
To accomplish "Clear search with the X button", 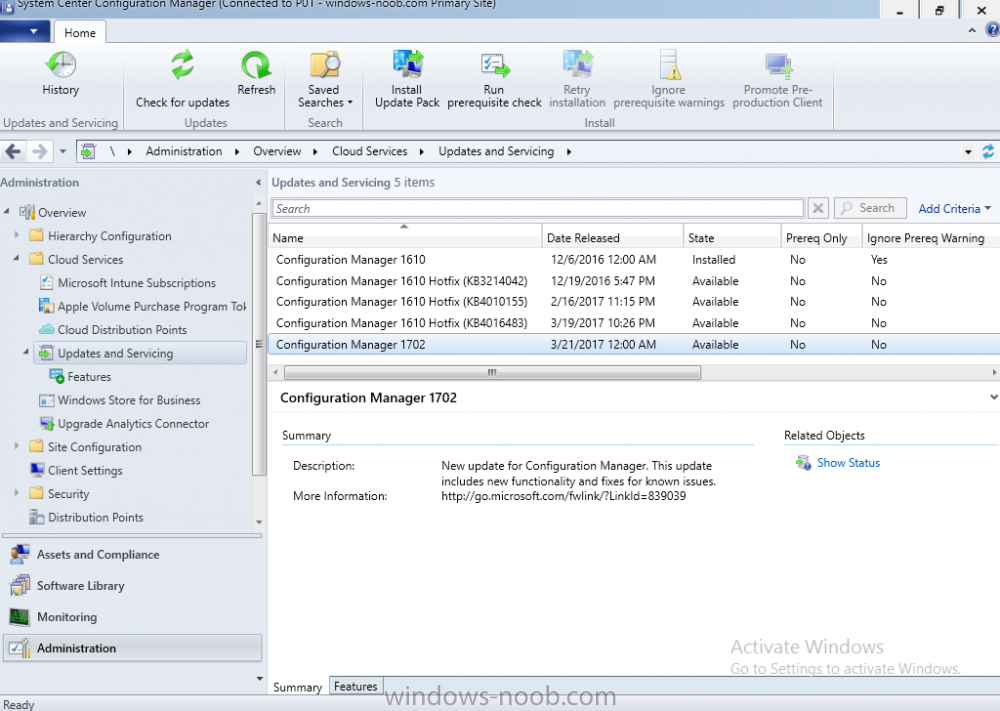I will tap(818, 208).
